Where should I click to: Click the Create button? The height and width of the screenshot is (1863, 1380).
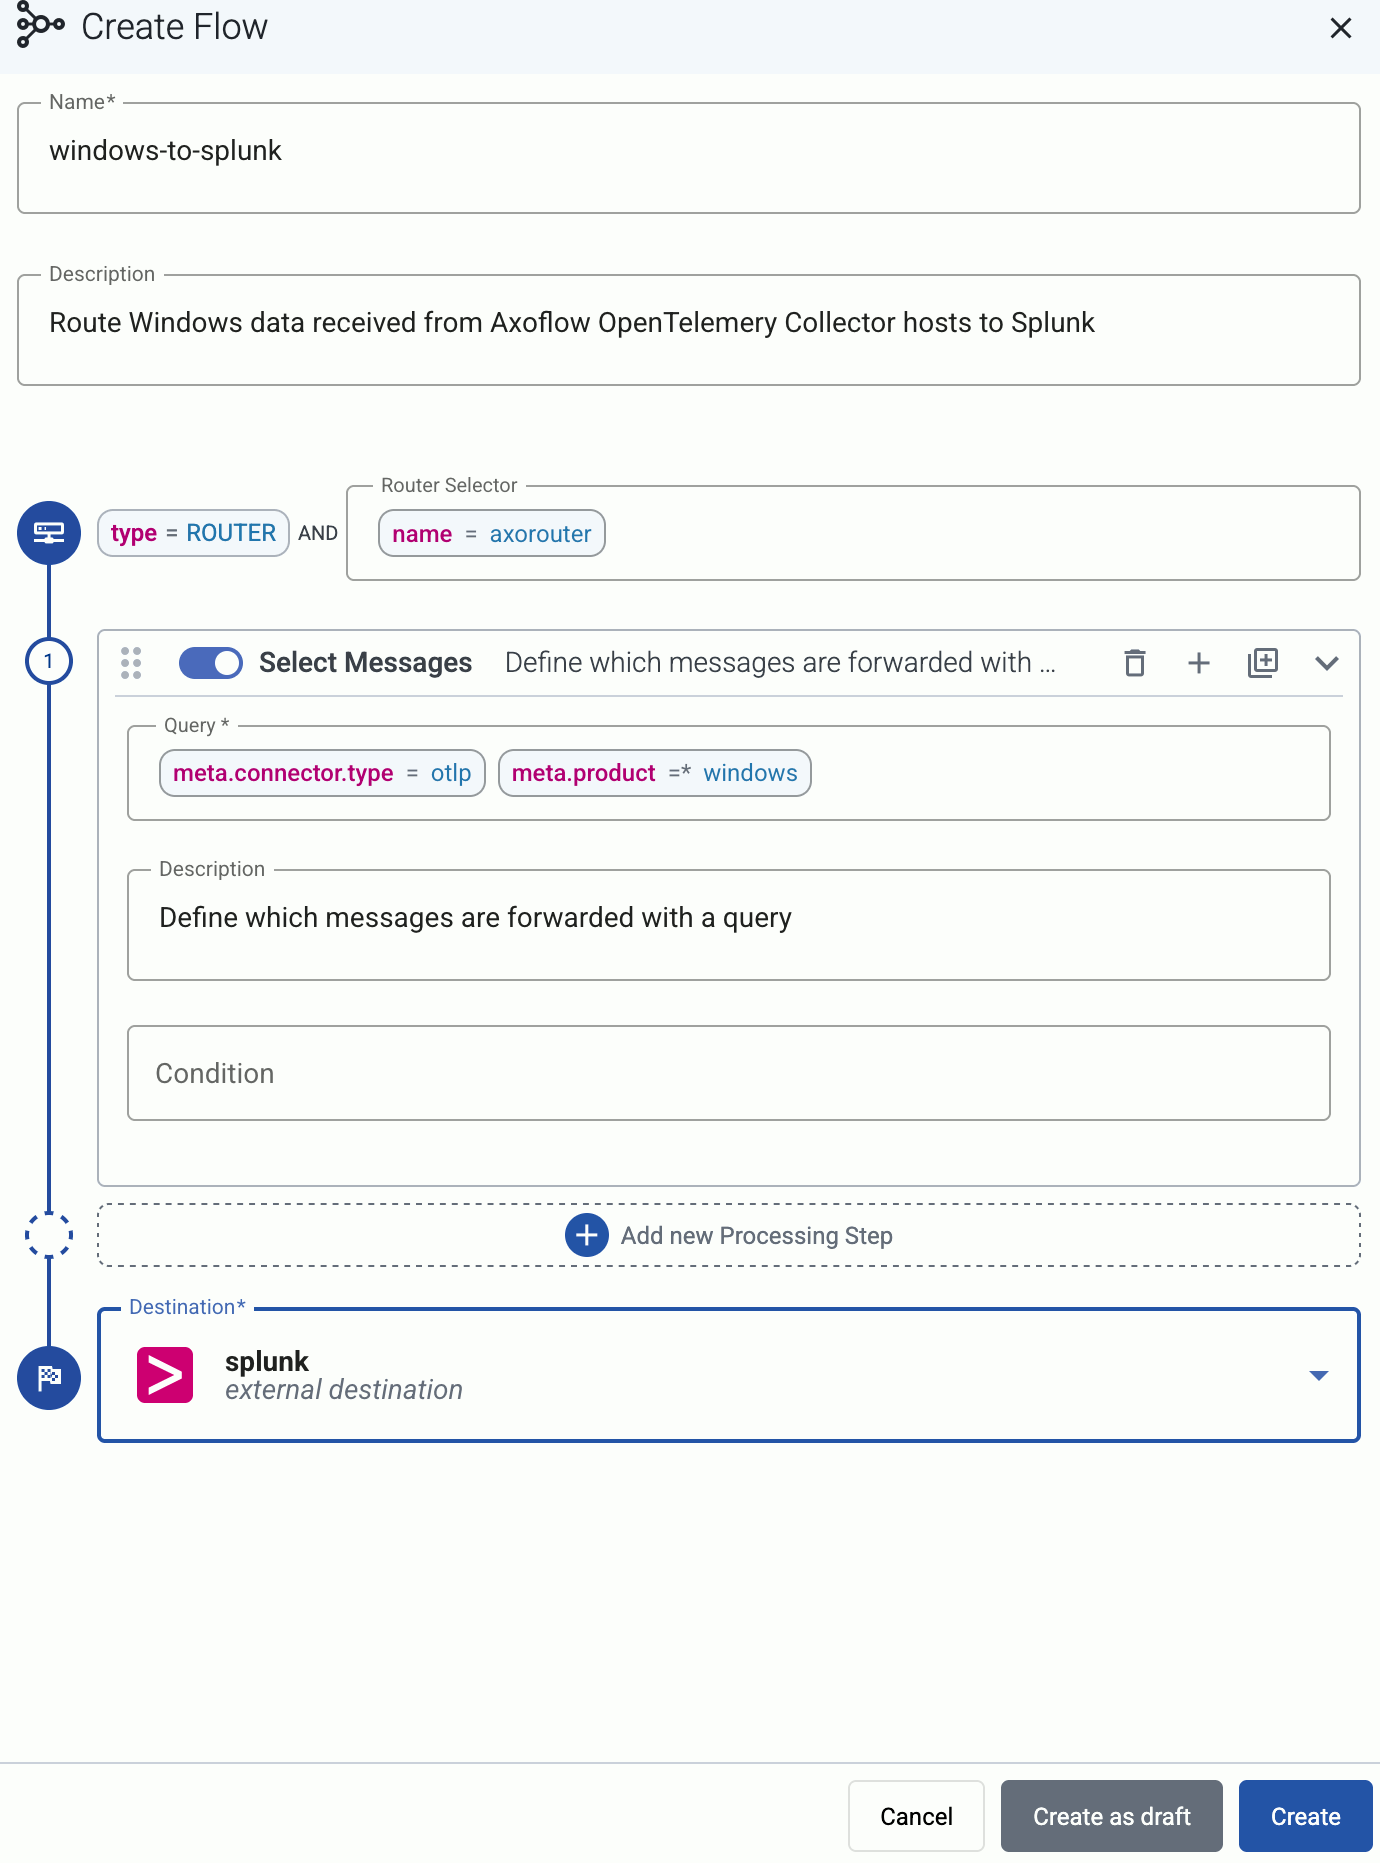[1306, 1816]
